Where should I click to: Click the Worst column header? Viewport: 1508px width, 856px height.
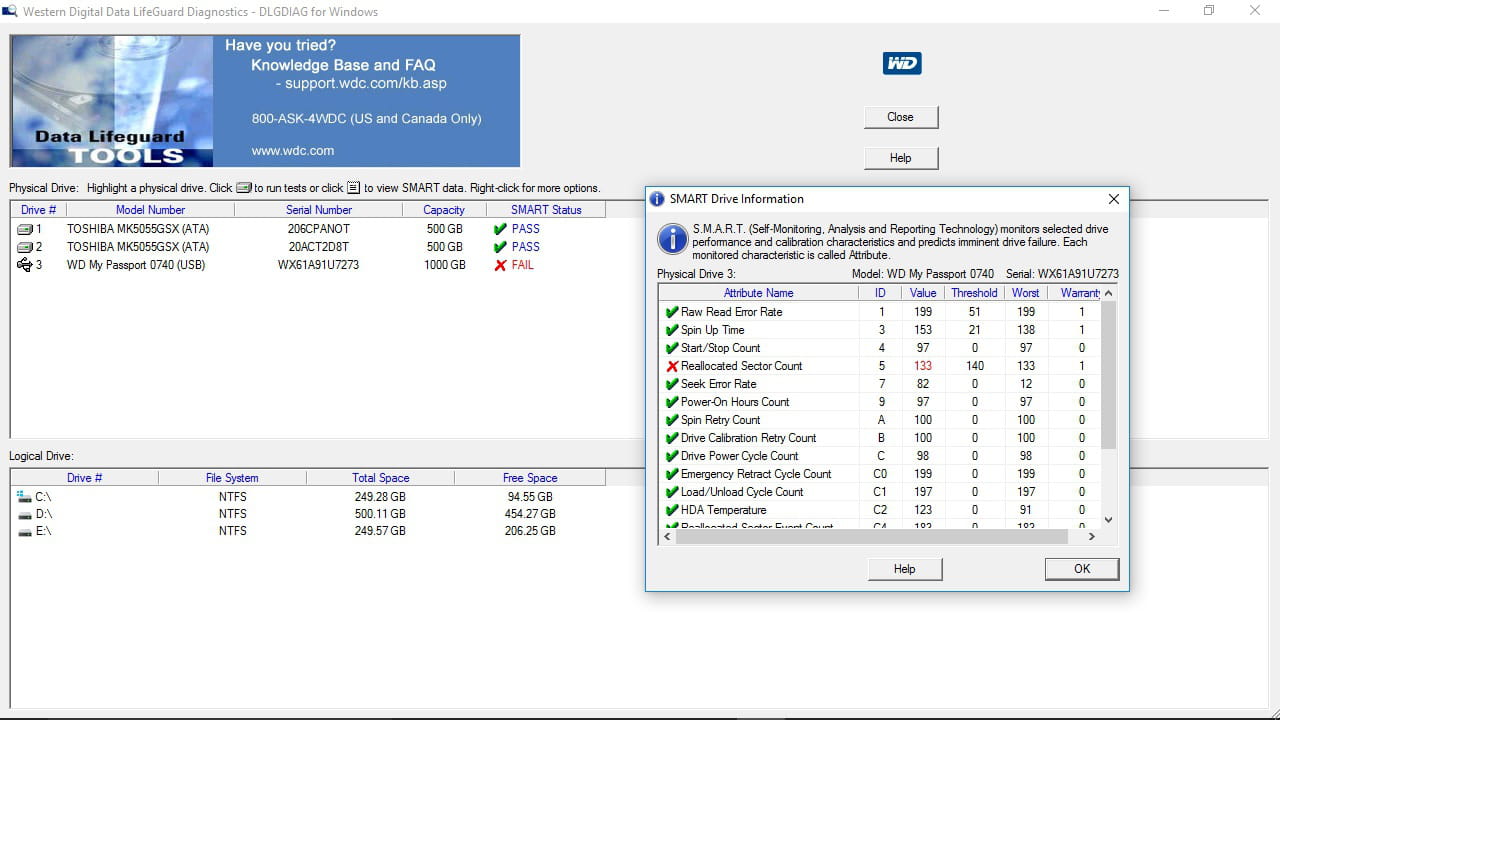(x=1026, y=293)
